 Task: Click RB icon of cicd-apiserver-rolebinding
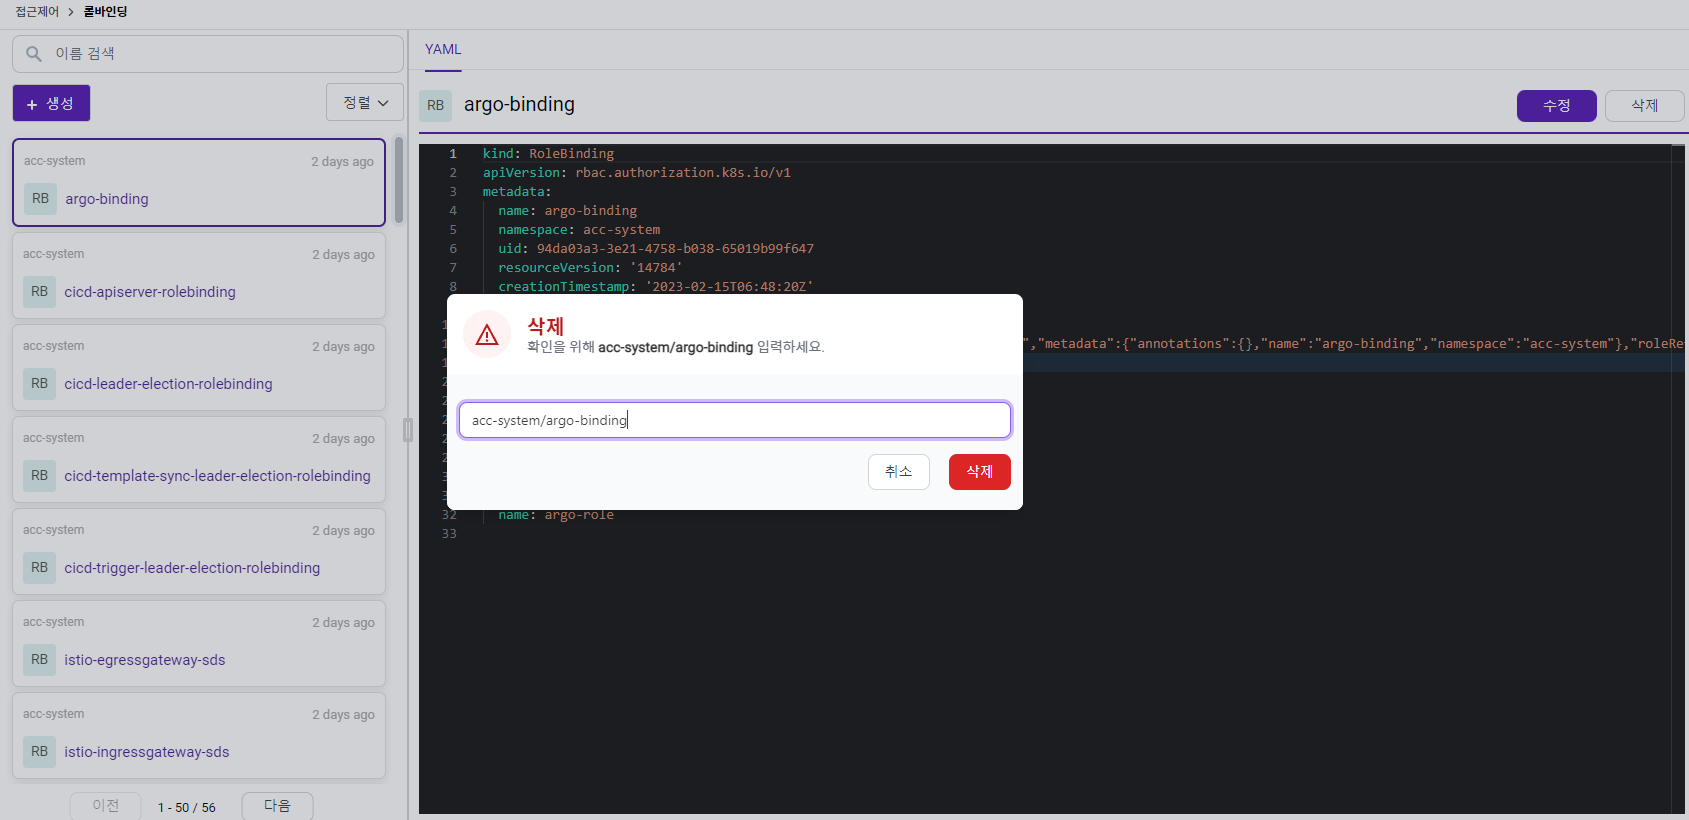tap(39, 292)
